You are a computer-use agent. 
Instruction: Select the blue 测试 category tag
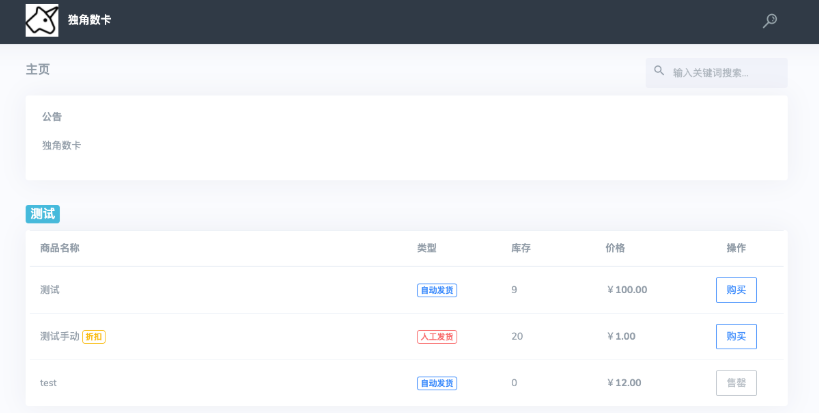[x=42, y=214]
